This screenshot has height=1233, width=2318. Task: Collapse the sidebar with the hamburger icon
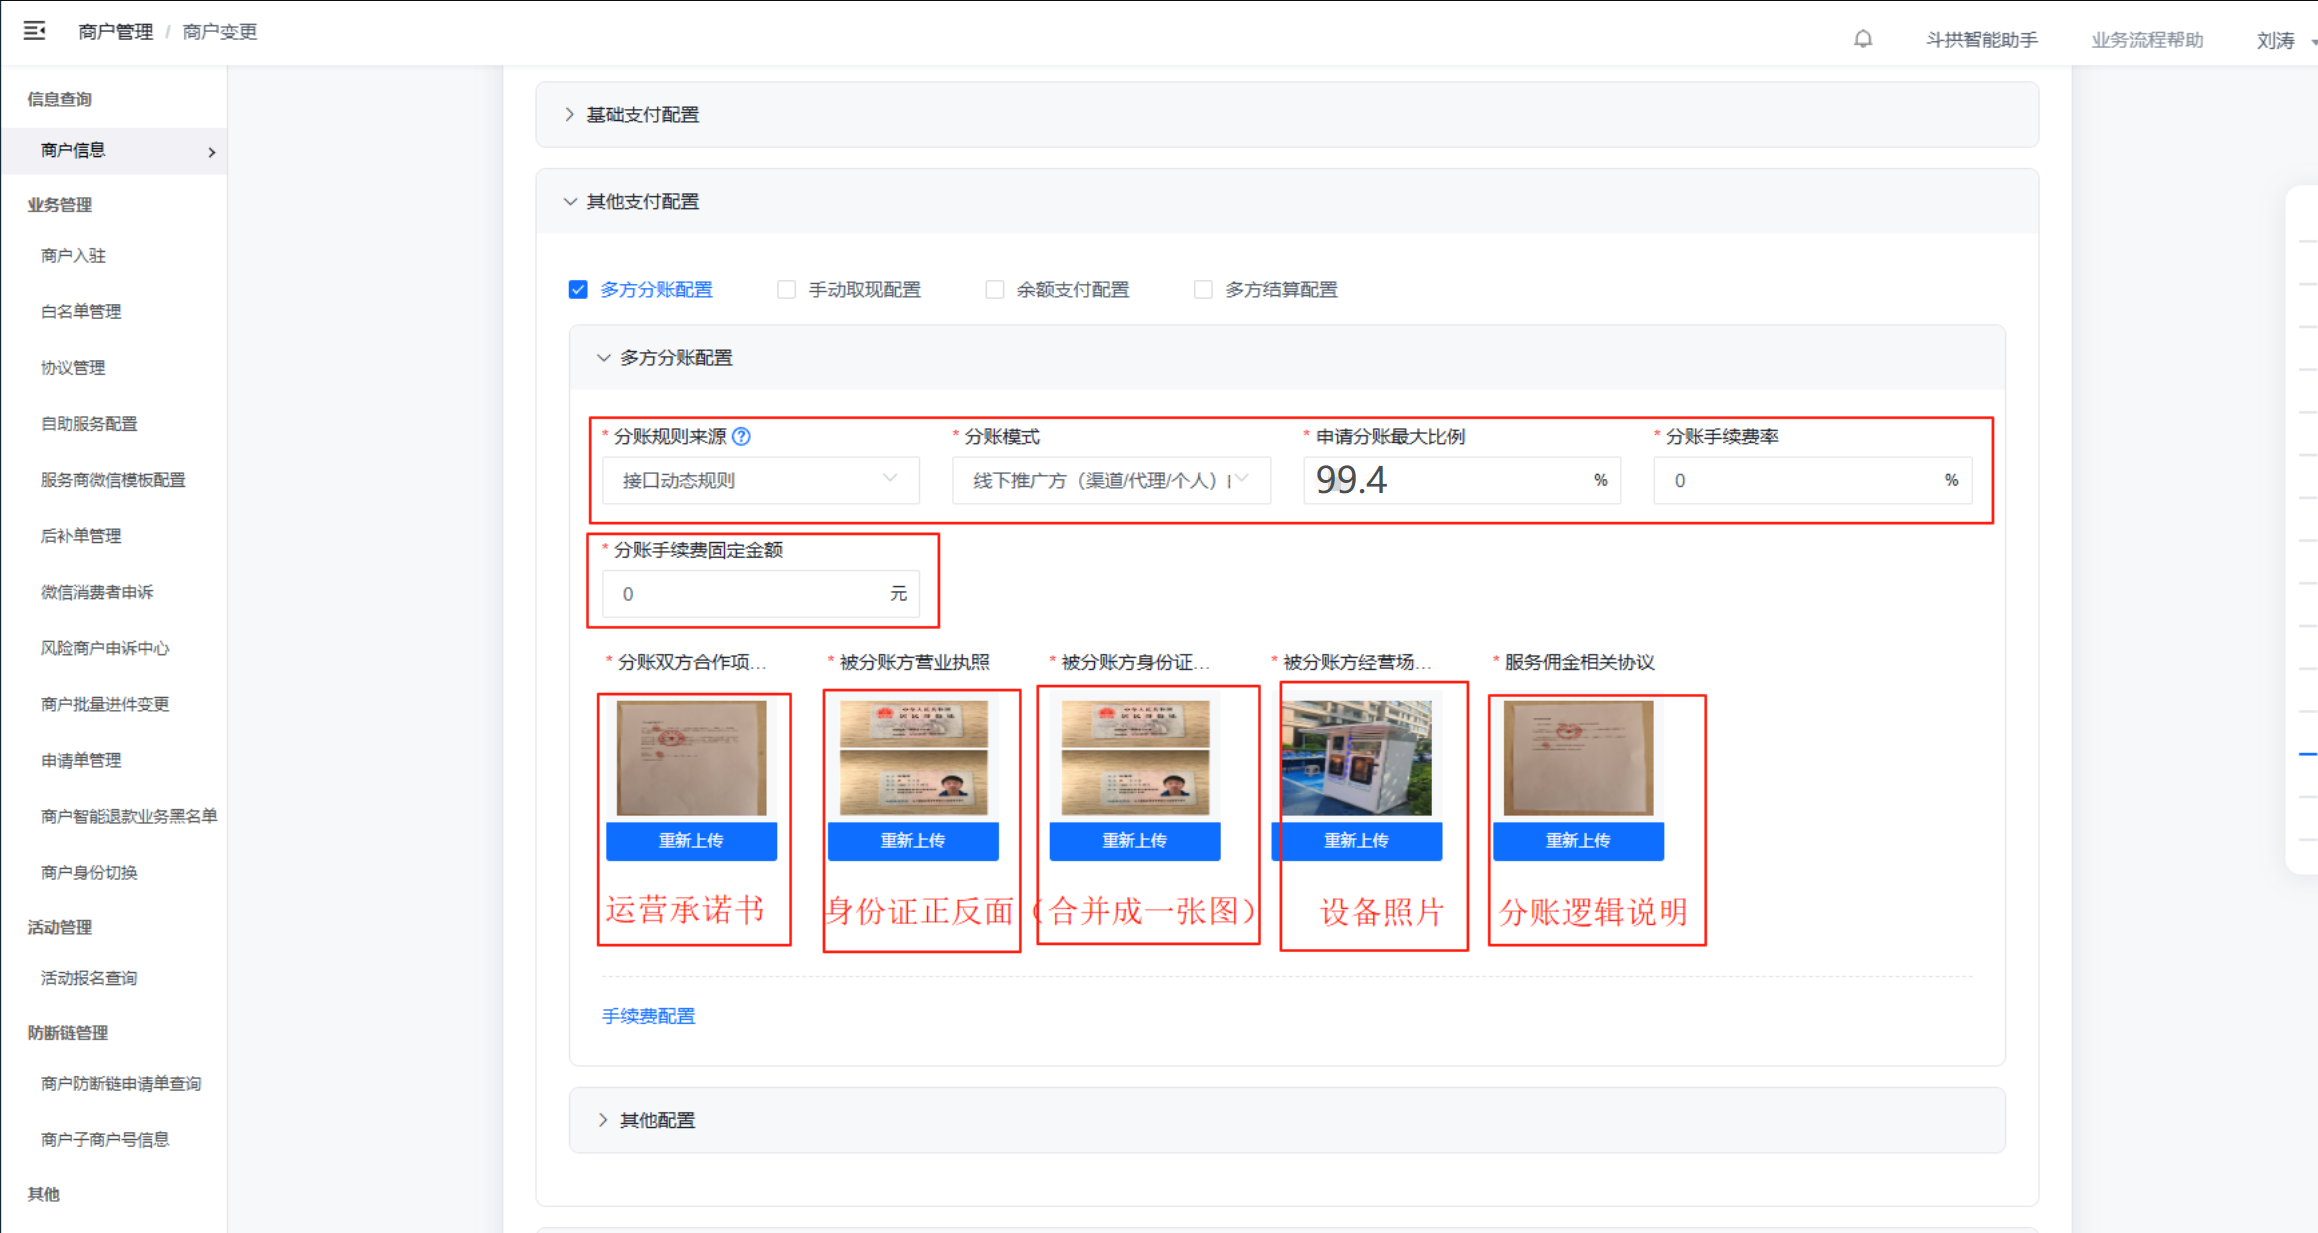click(35, 31)
